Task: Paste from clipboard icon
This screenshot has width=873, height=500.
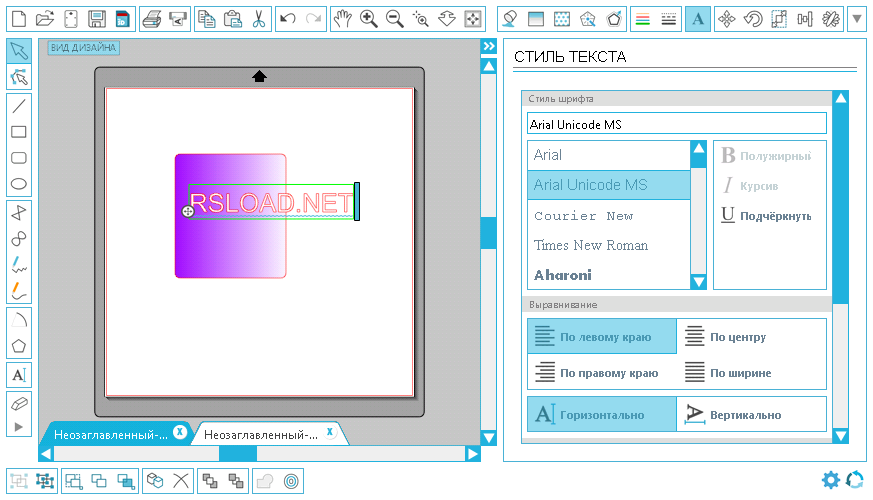Action: tap(232, 19)
